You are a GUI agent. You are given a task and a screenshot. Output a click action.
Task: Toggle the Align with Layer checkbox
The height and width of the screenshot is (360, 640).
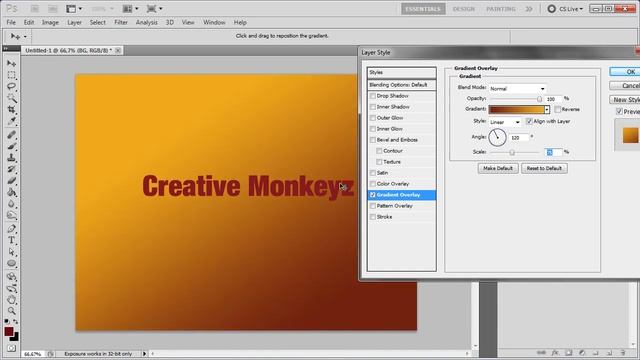529,121
